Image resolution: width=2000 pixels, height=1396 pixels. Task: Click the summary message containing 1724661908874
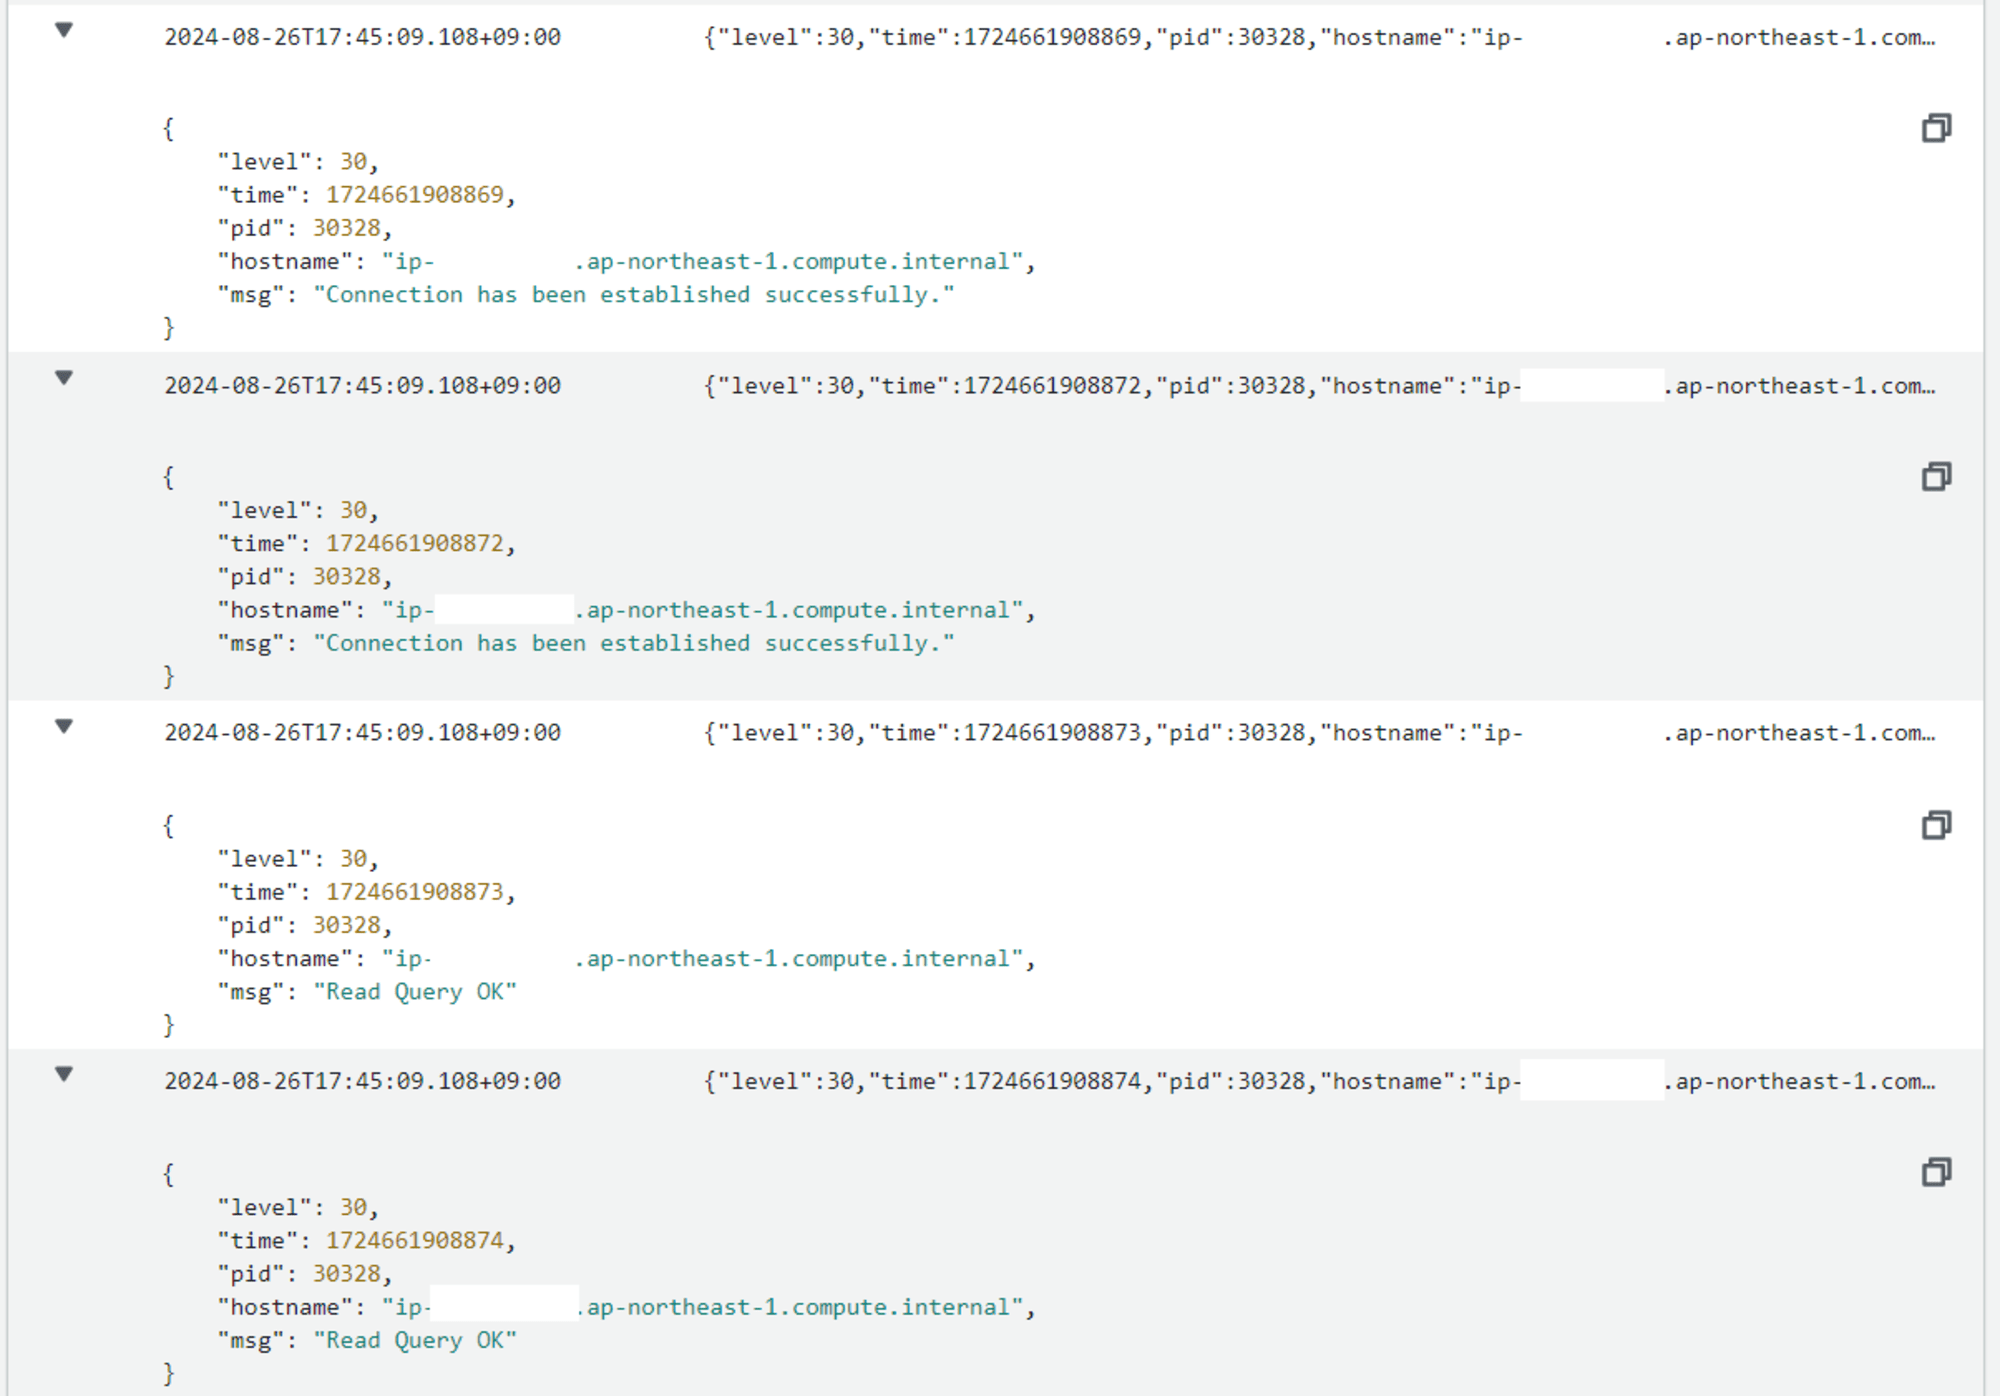tap(1320, 1081)
